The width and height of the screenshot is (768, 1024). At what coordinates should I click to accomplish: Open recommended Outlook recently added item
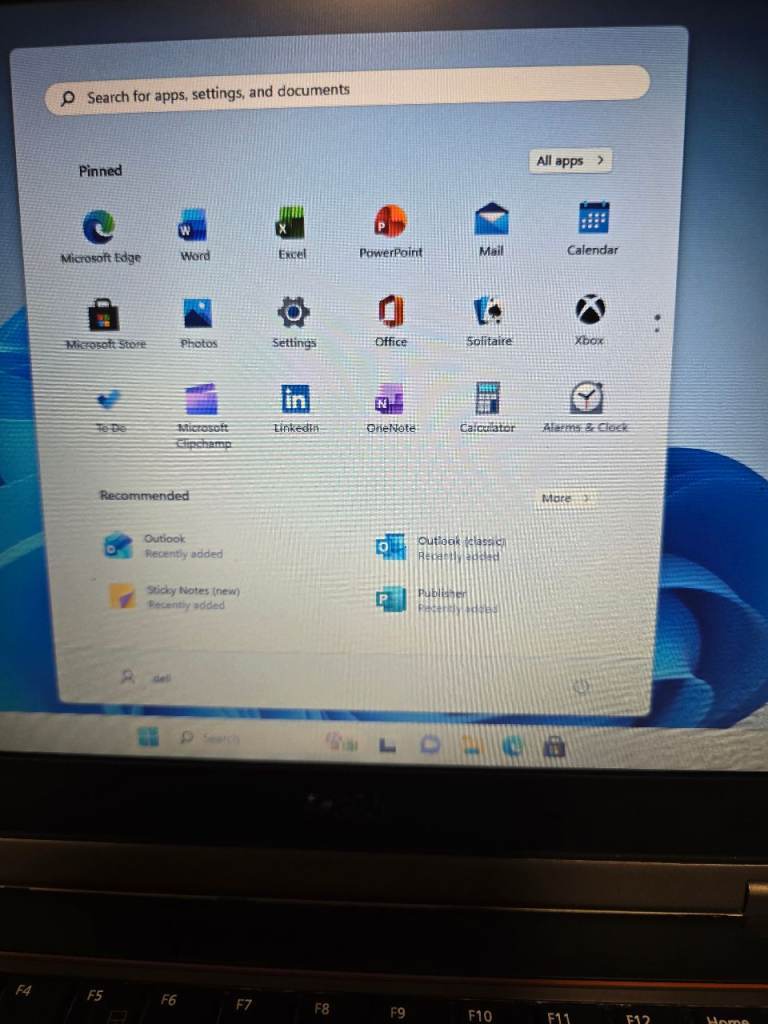[165, 545]
